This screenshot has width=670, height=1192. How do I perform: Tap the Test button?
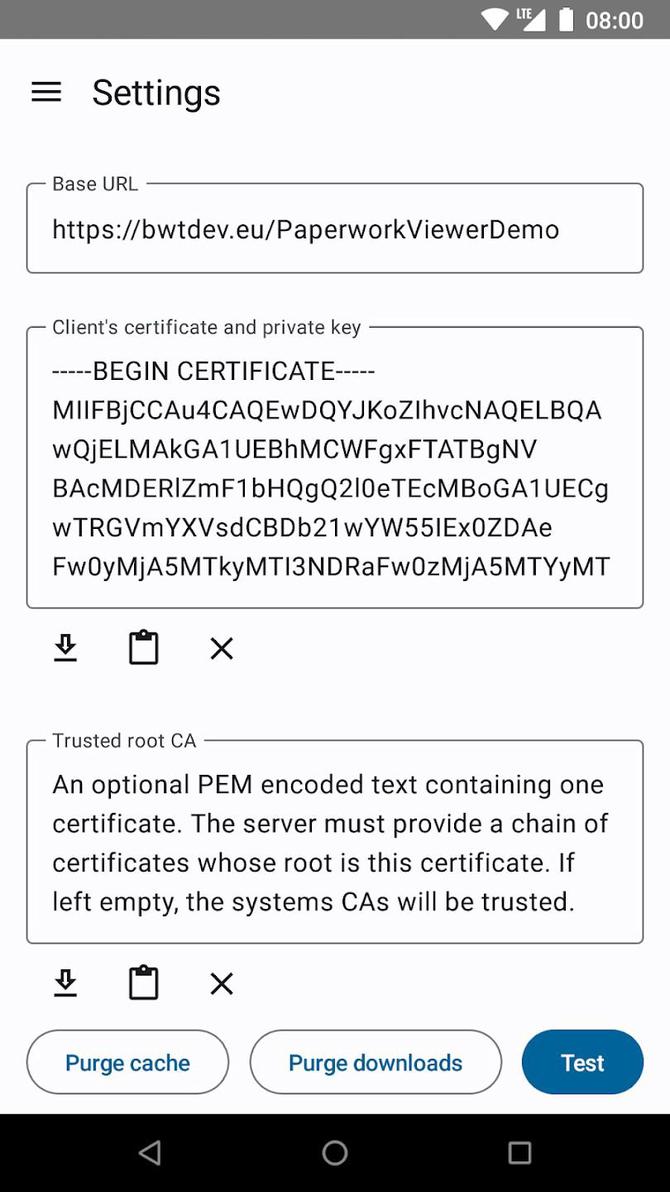[x=583, y=1062]
